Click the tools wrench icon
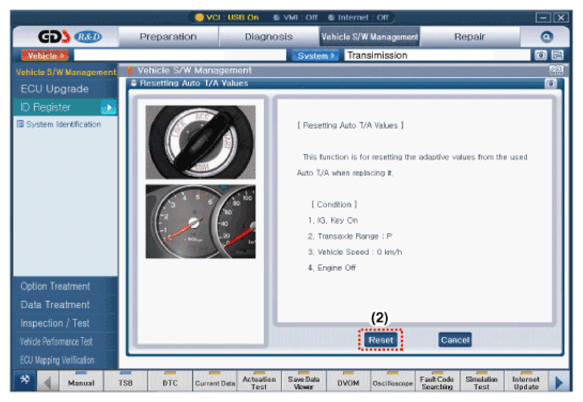Viewport: 583px width, 402px height. pyautogui.click(x=25, y=380)
